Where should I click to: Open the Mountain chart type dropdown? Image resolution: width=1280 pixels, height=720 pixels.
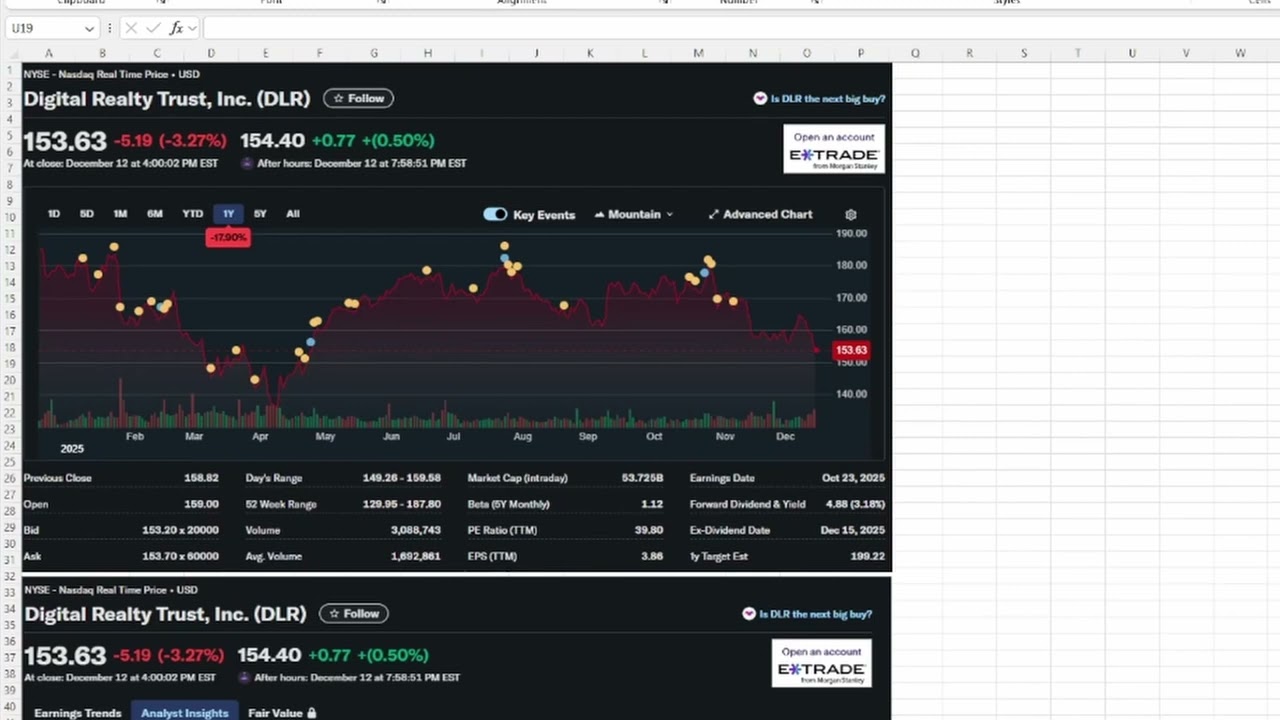point(634,214)
